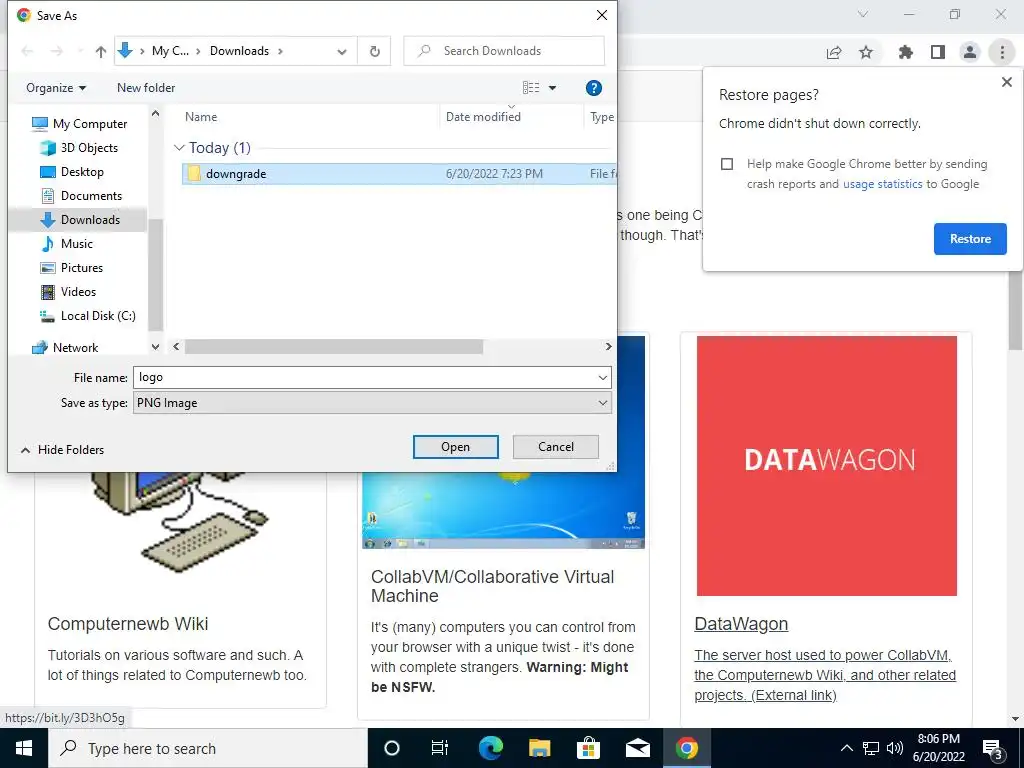Search Downloads field

[504, 51]
